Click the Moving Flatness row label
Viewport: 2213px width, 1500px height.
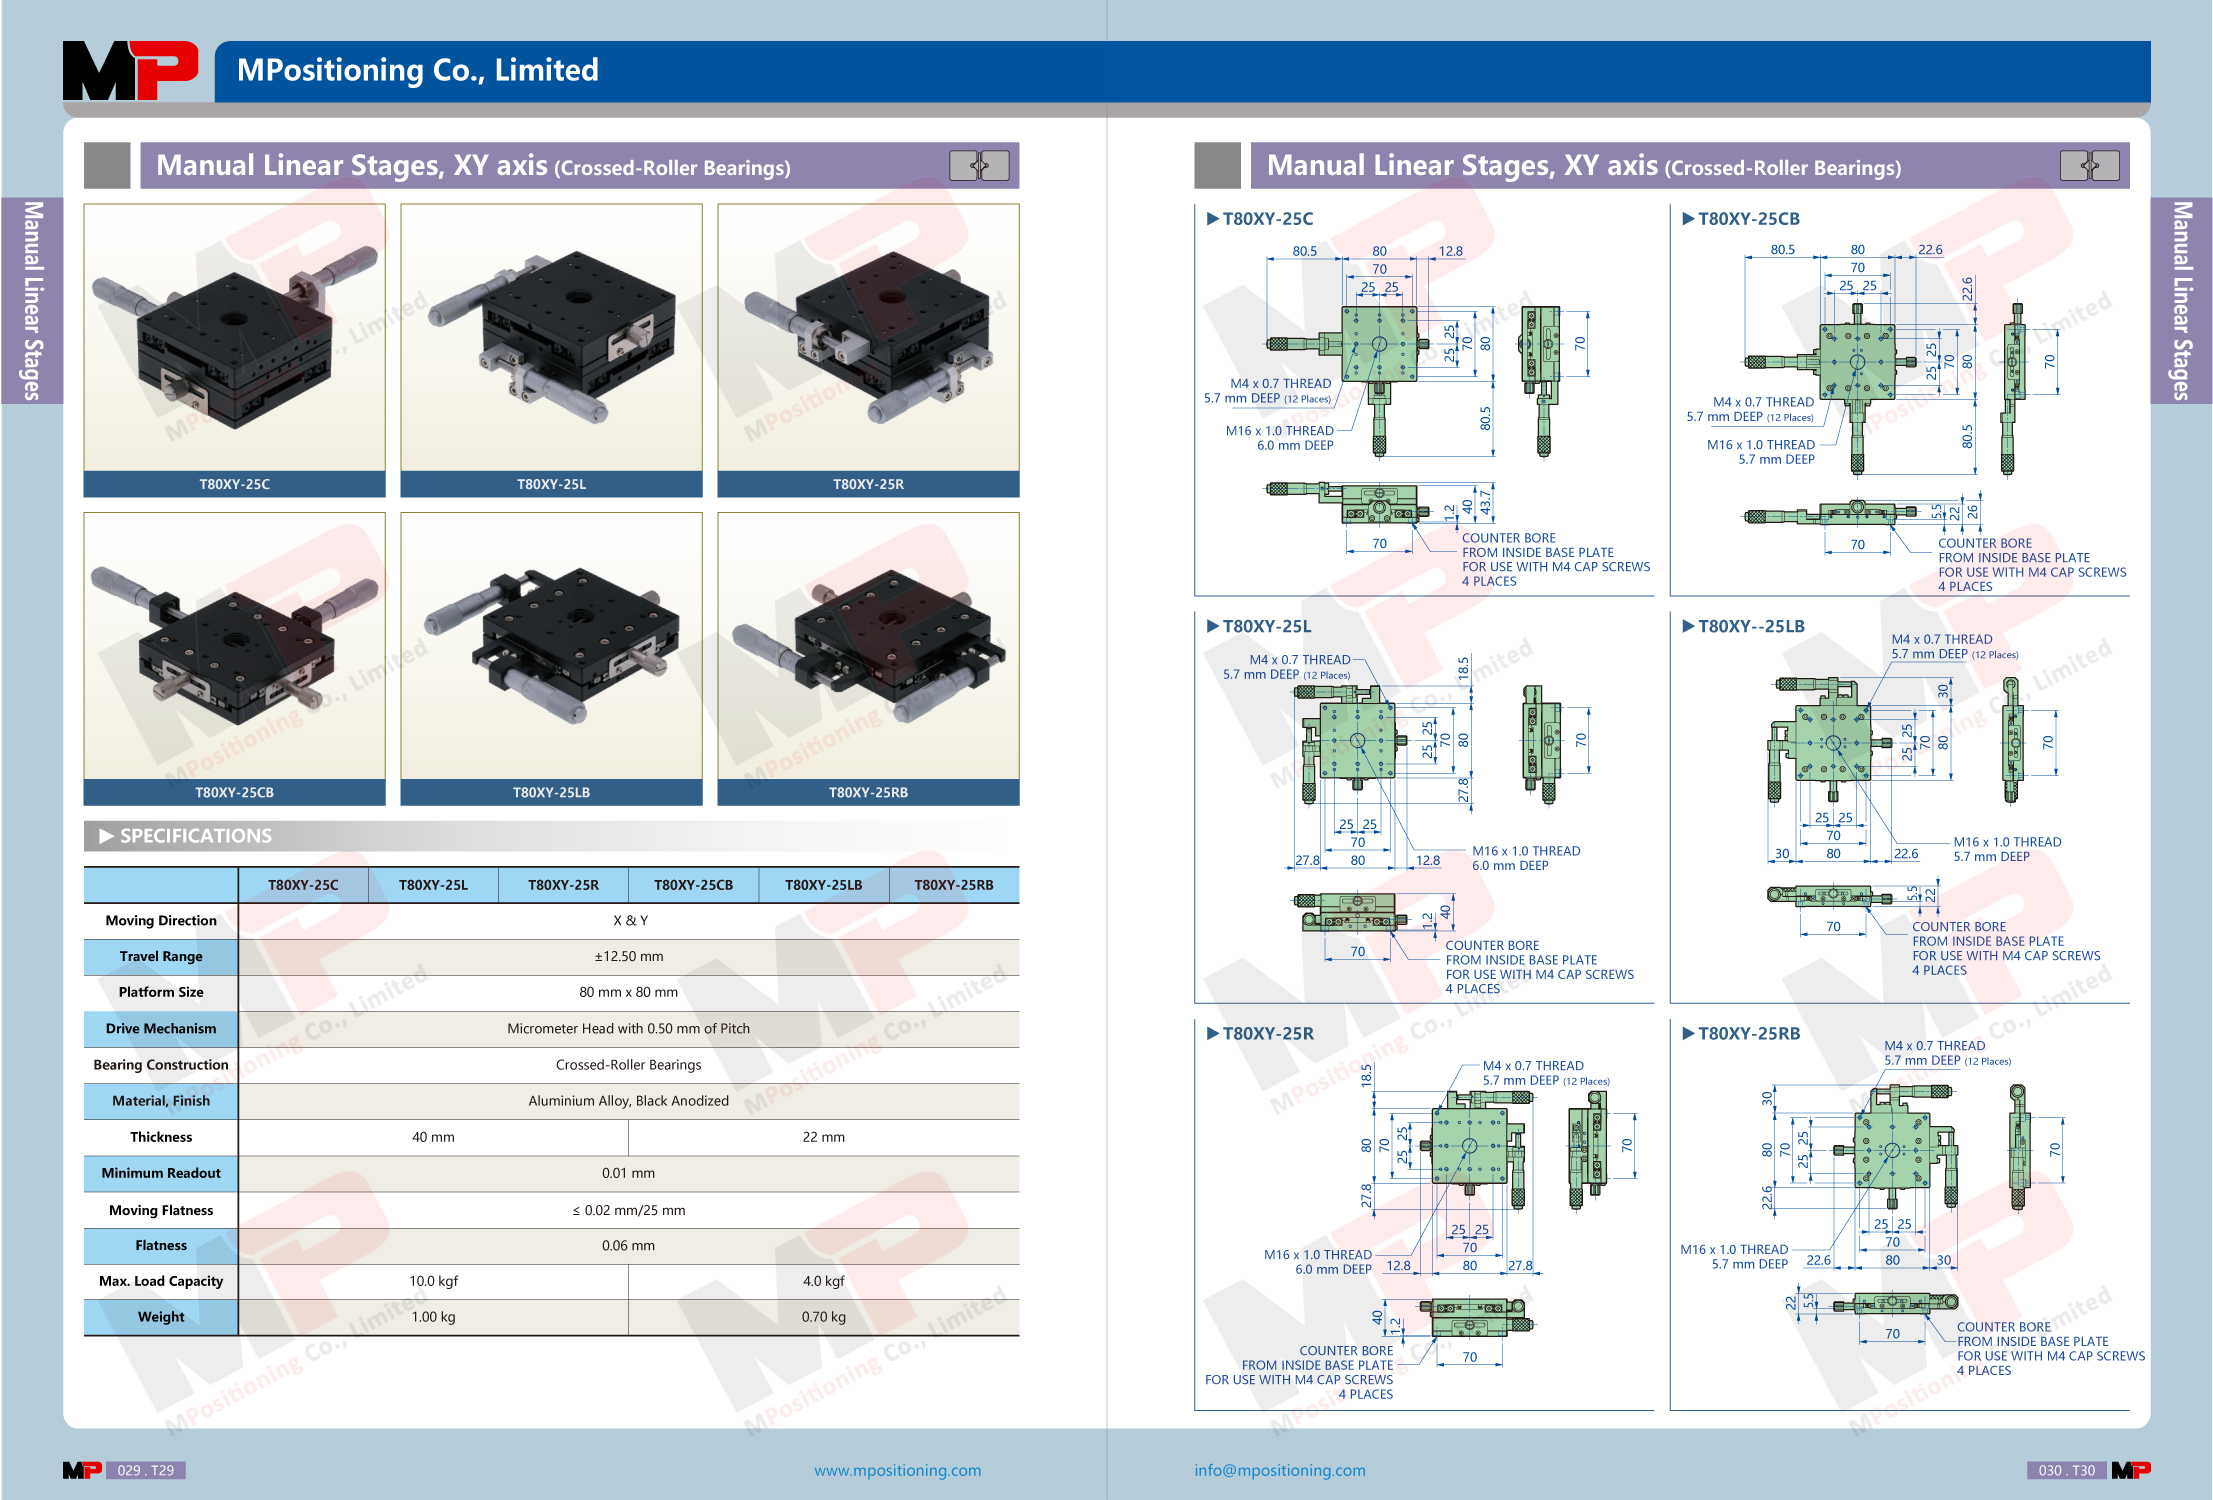point(161,1210)
